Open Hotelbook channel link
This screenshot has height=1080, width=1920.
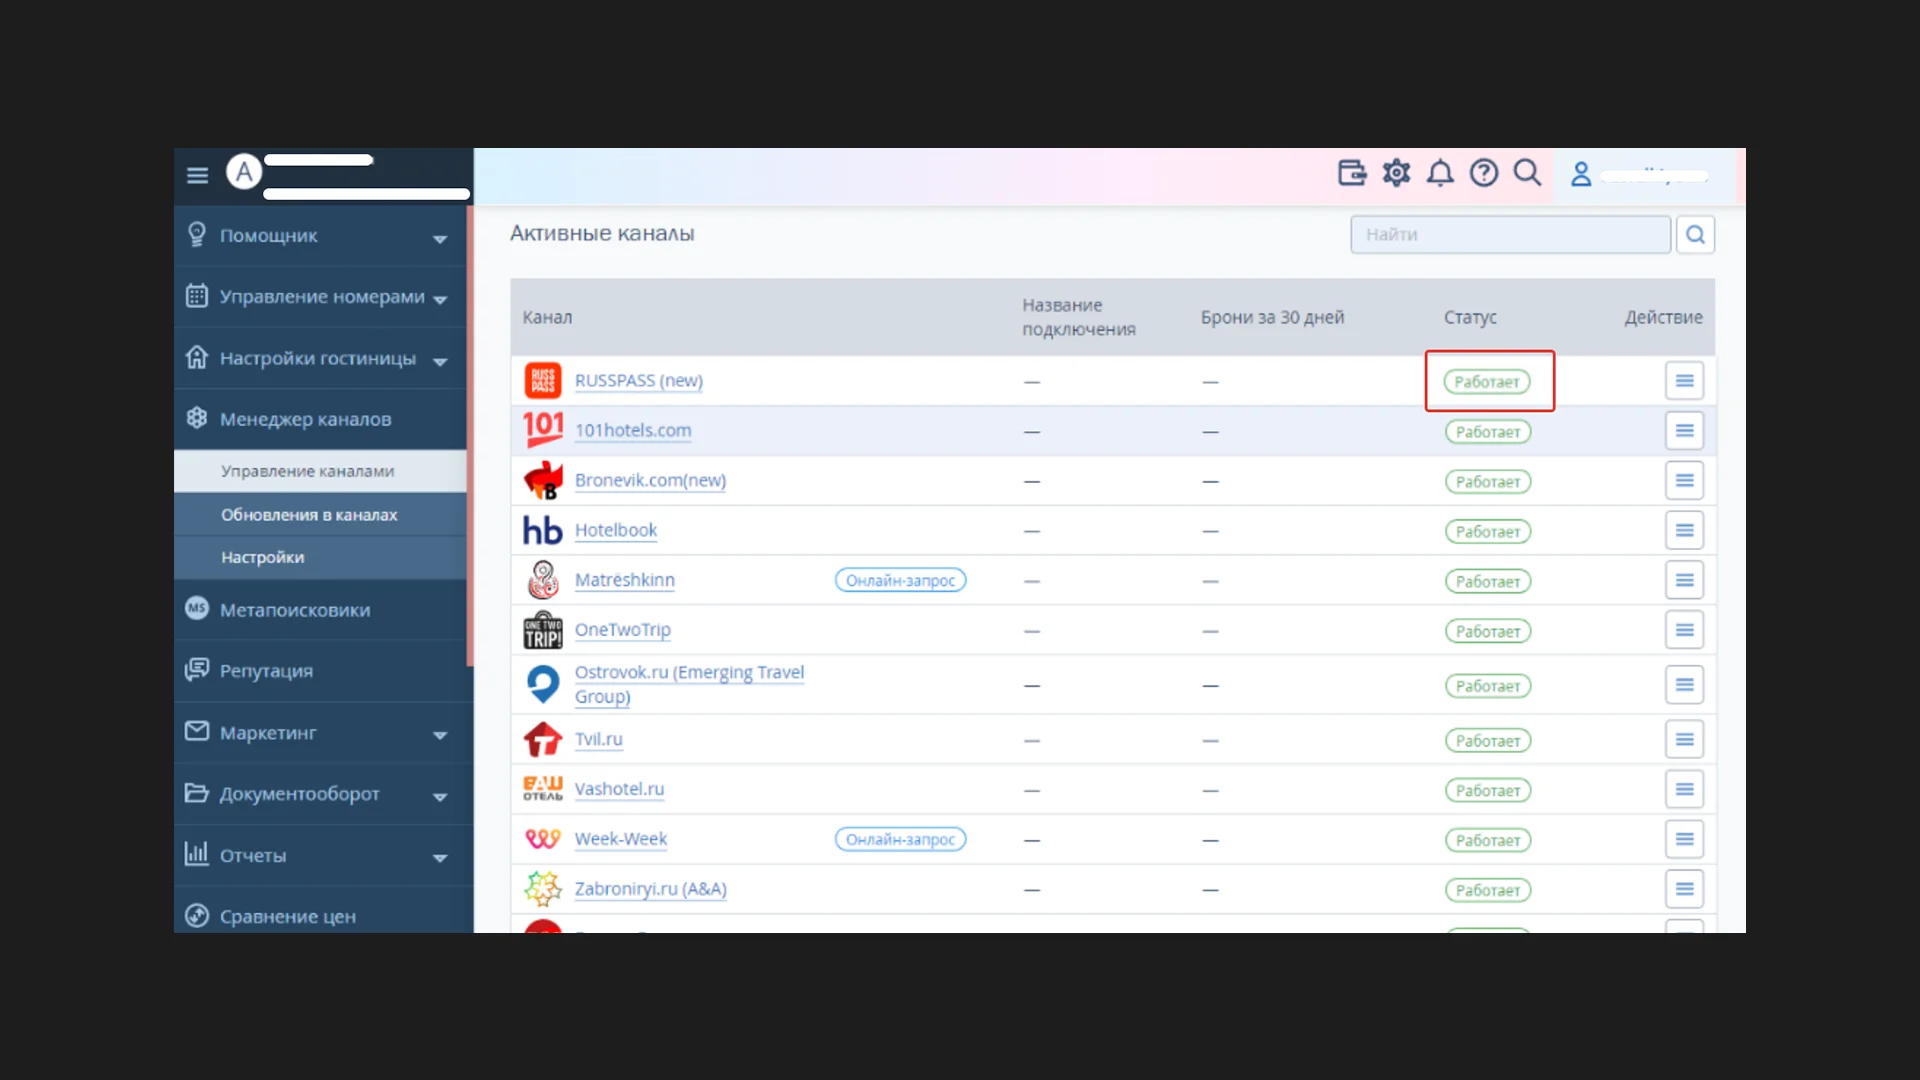pyautogui.click(x=616, y=530)
